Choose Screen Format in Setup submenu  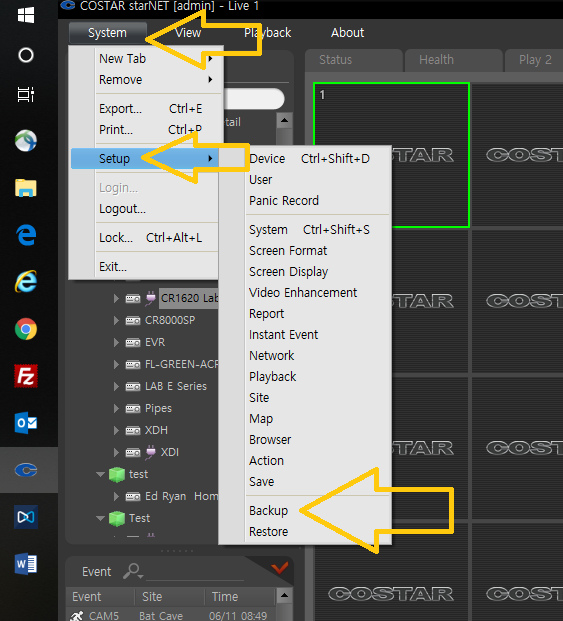288,251
